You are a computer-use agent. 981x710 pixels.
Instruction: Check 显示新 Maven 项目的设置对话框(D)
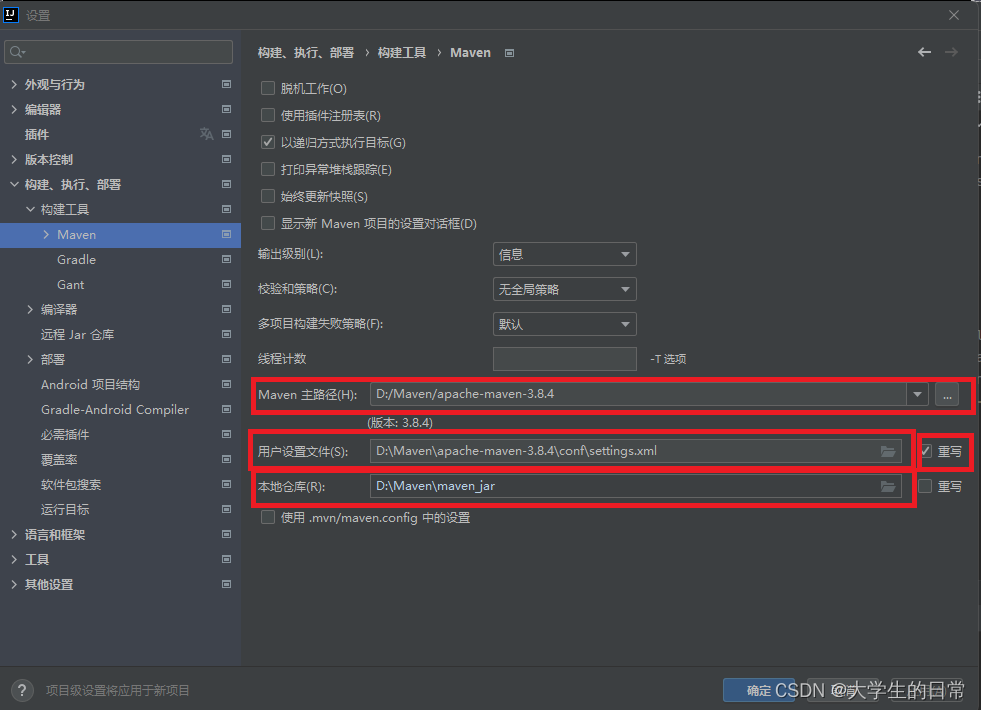[268, 223]
